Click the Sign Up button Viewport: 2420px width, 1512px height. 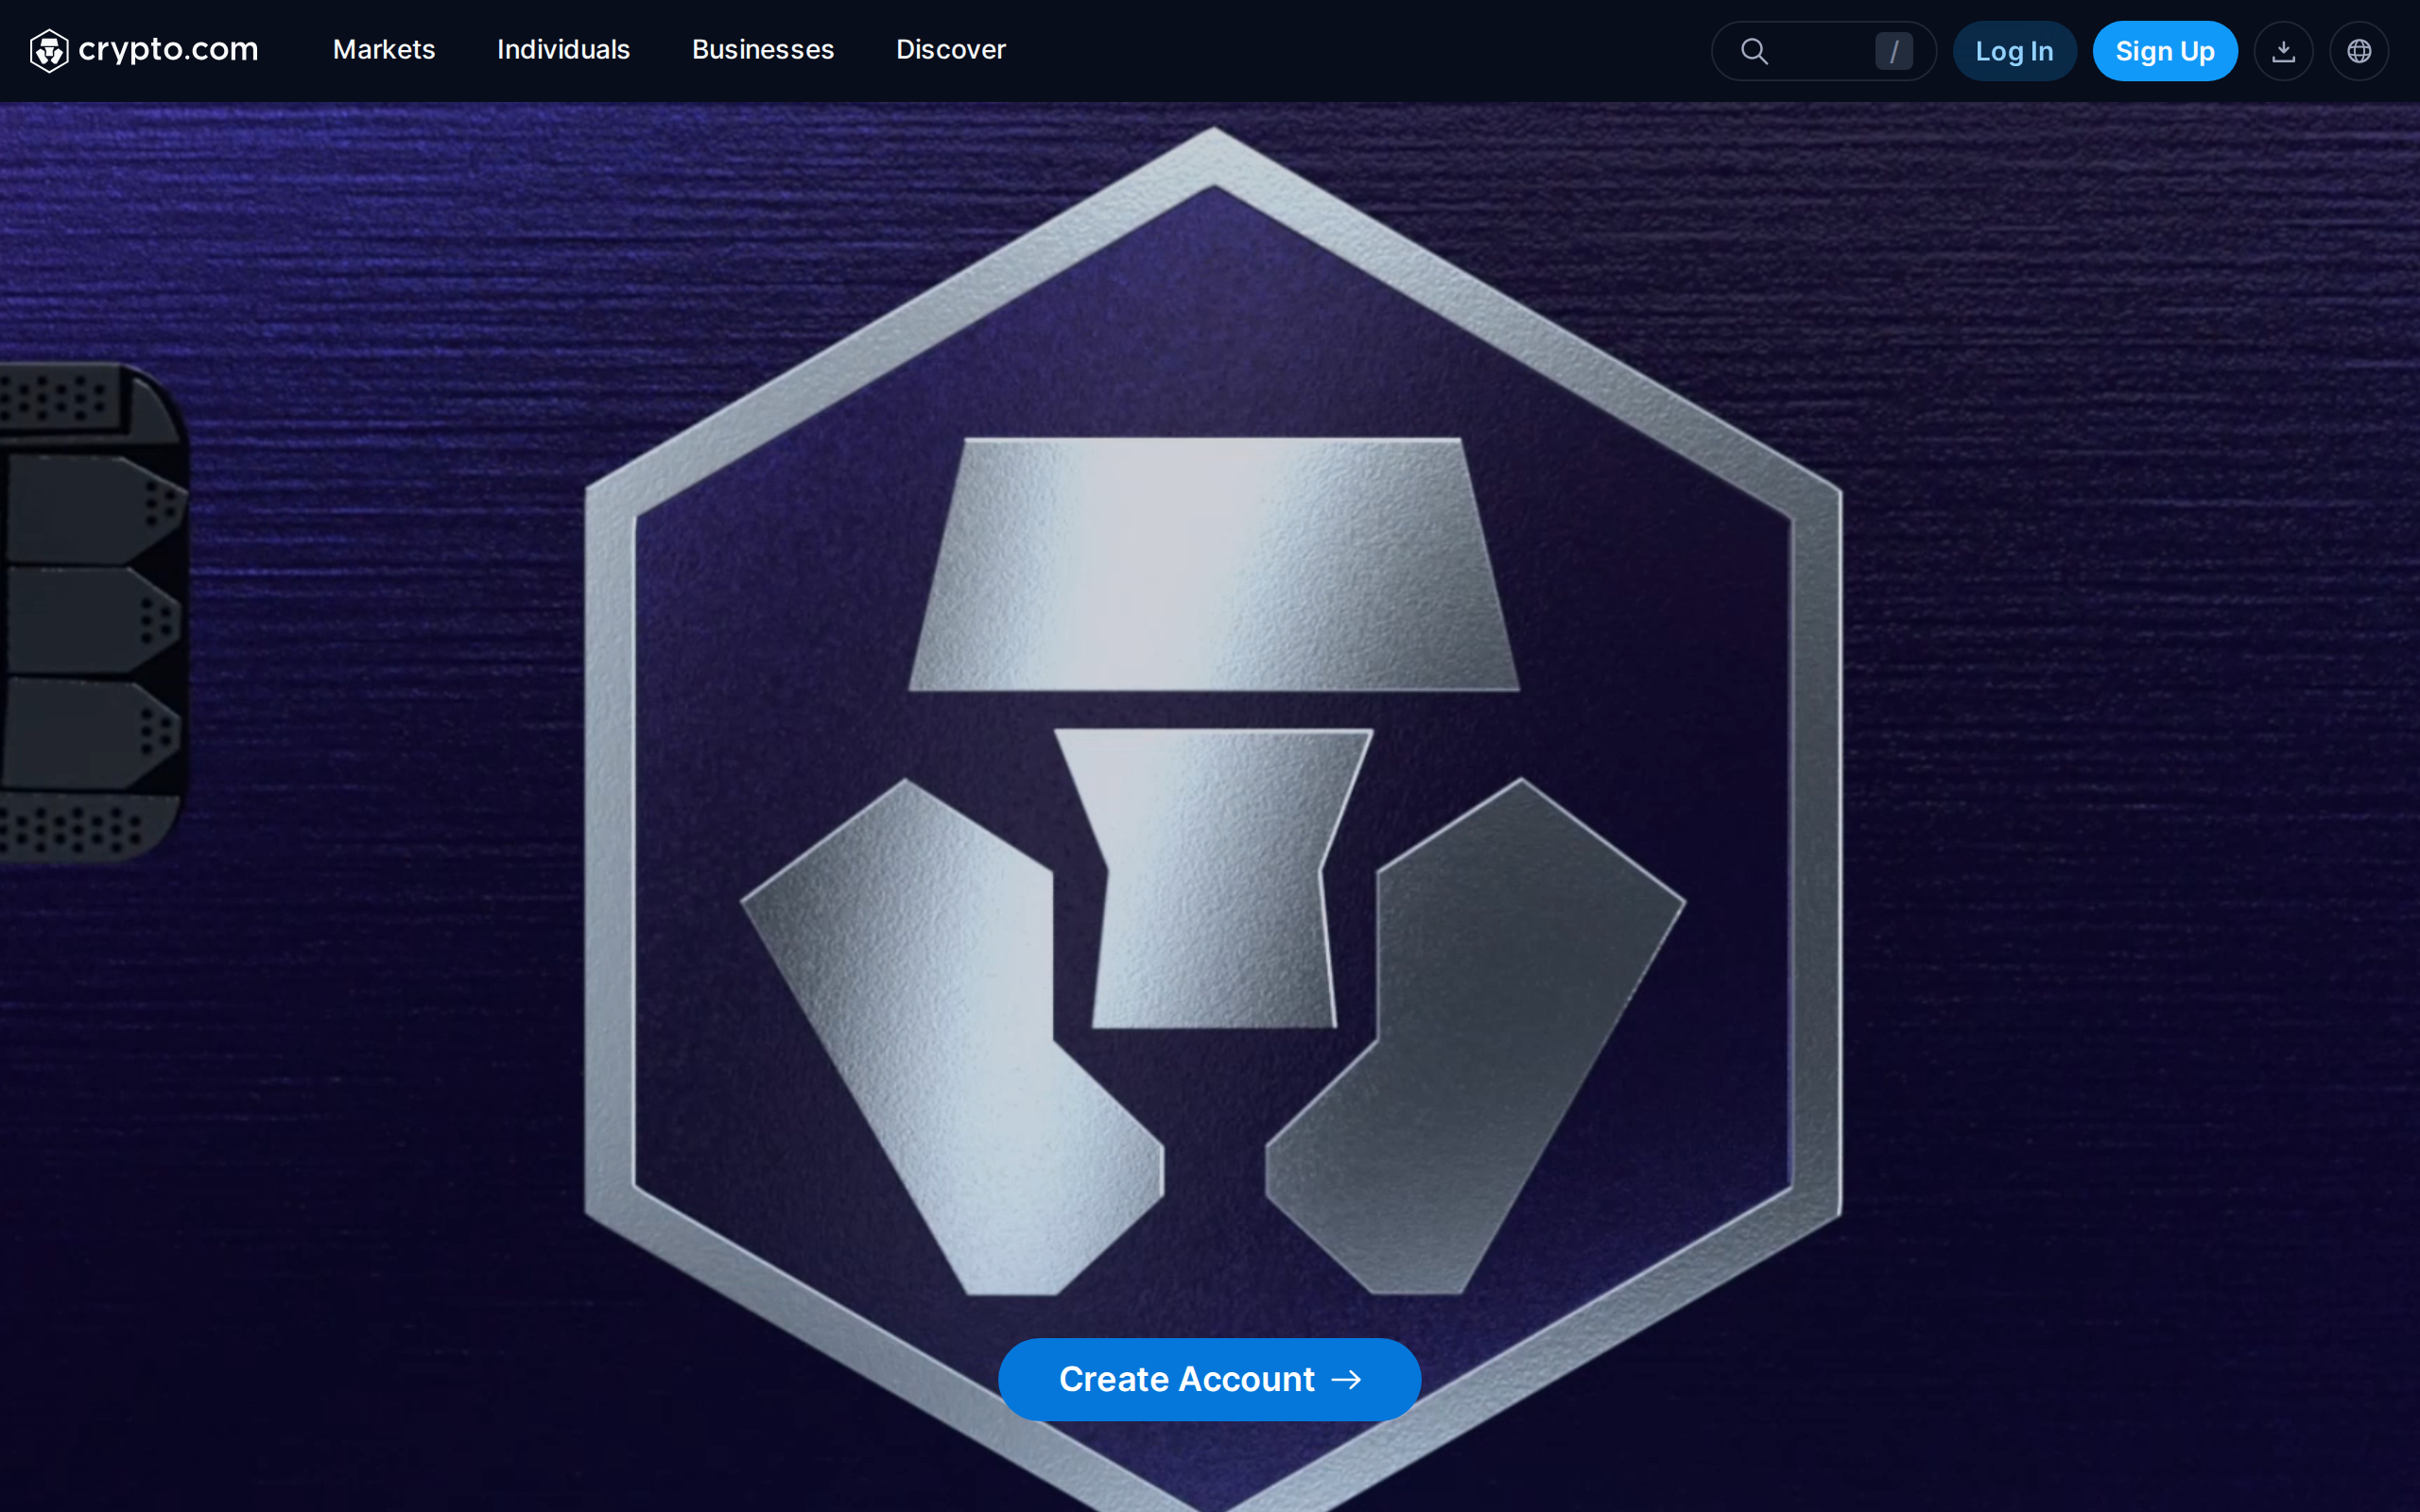pyautogui.click(x=2165, y=51)
